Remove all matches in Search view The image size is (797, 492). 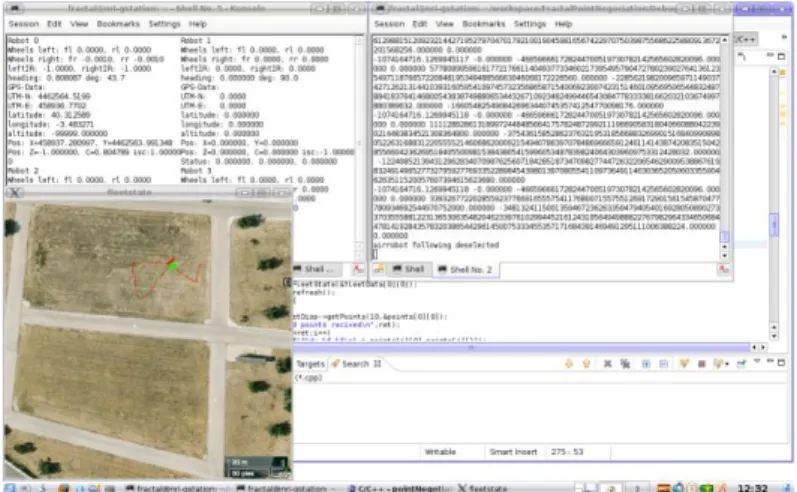625,364
